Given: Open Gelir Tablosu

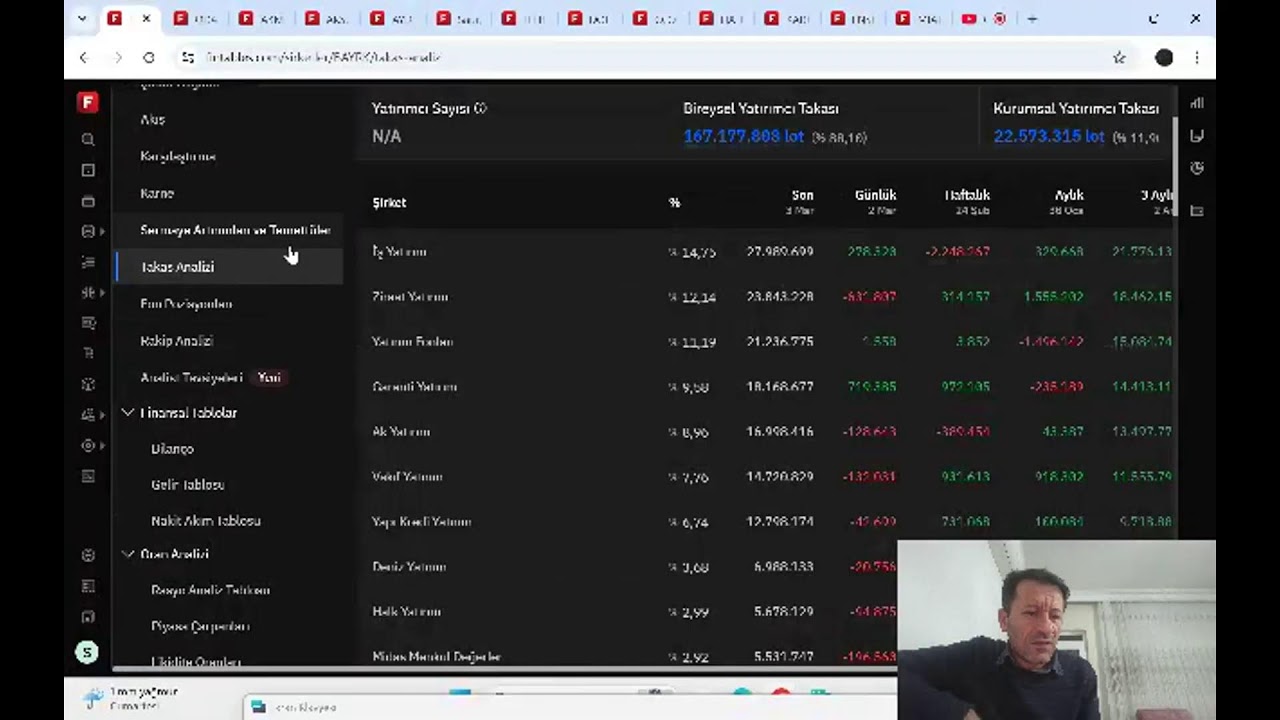Looking at the screenshot, I should (x=187, y=485).
